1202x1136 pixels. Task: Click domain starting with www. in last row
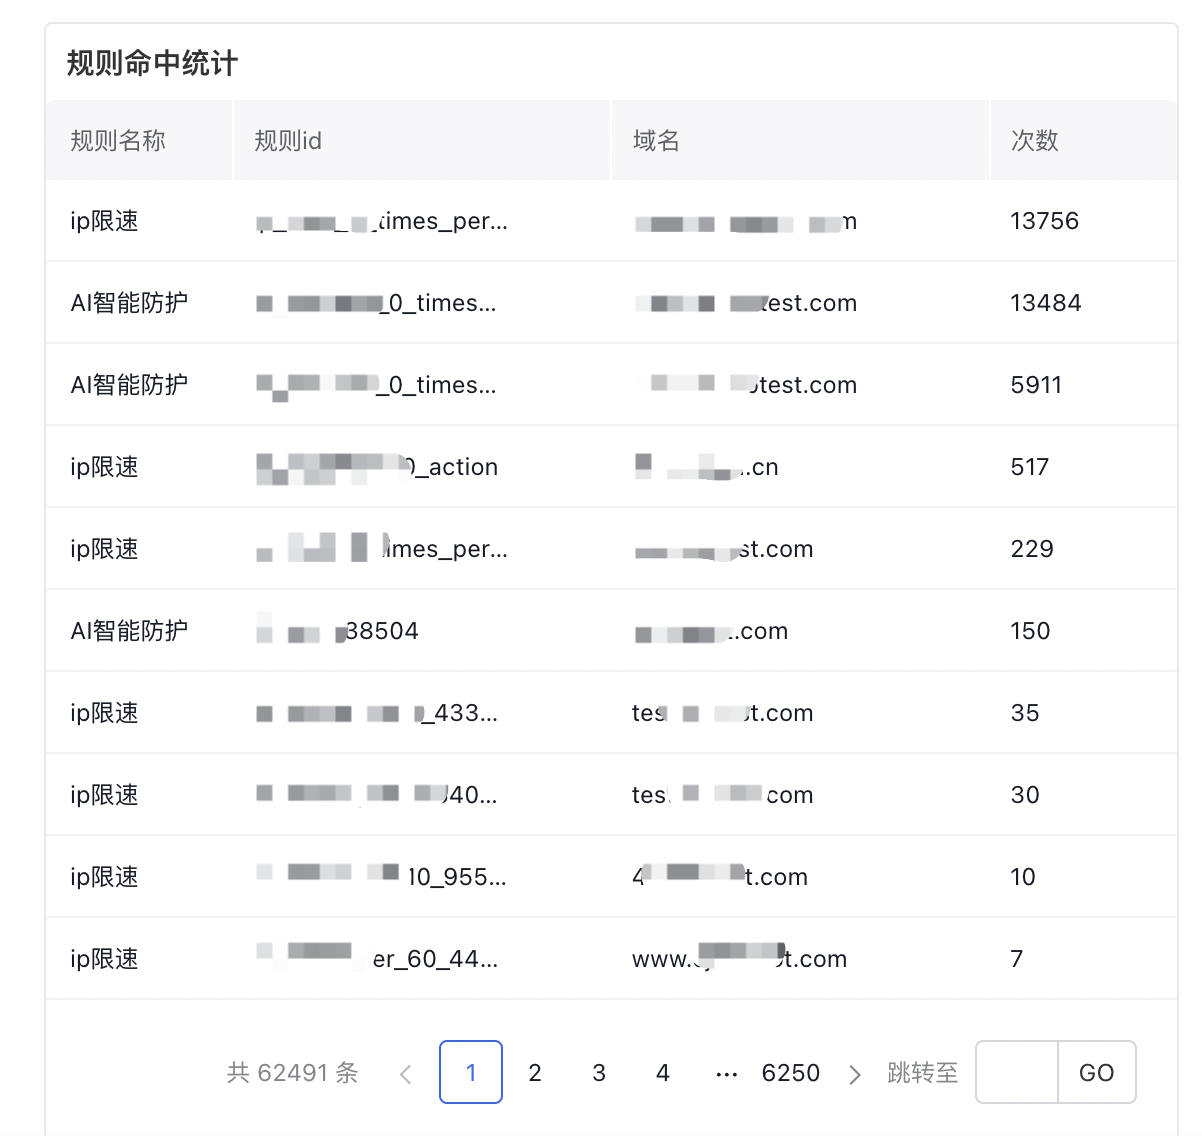tap(739, 959)
